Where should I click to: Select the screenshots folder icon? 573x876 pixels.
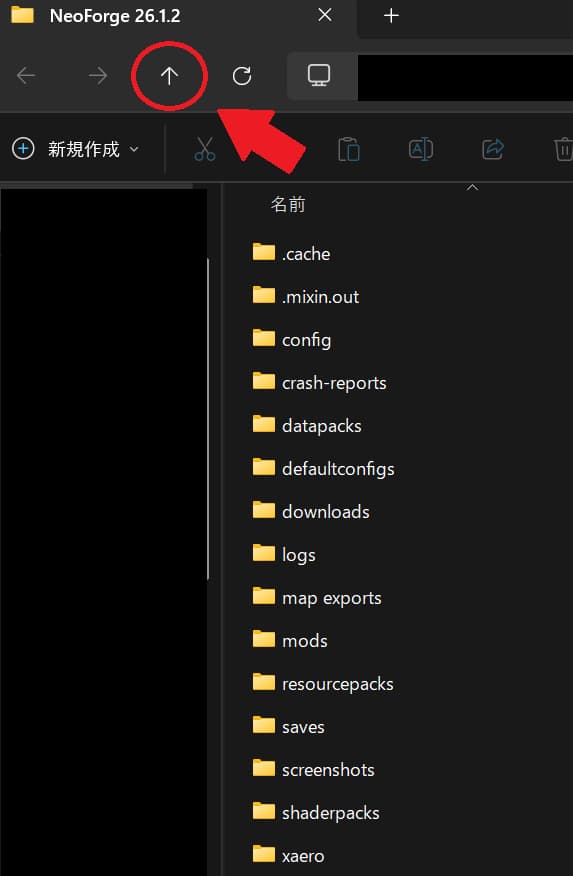click(264, 768)
